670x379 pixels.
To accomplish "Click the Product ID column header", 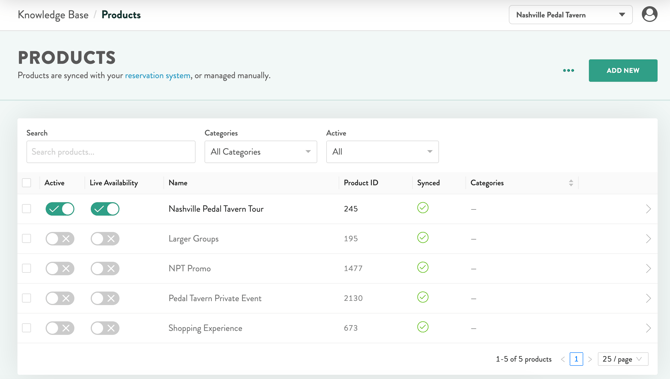I will pyautogui.click(x=361, y=183).
